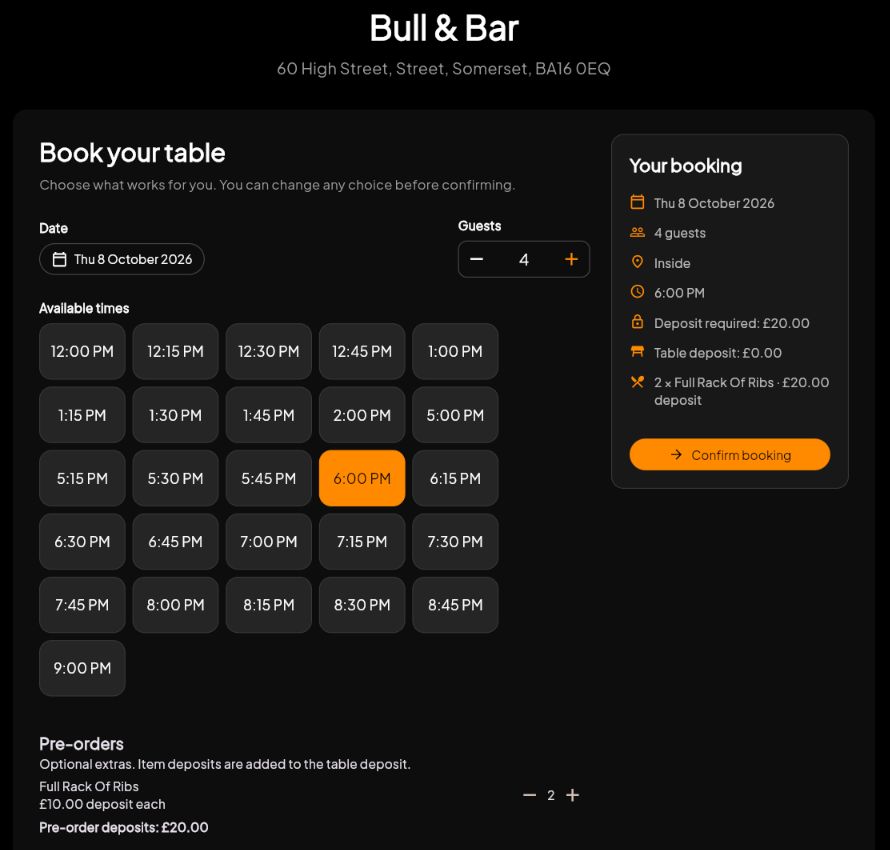Click the cutlery icon beside Full Rack Of Ribs
The height and width of the screenshot is (850, 890).
coord(637,382)
